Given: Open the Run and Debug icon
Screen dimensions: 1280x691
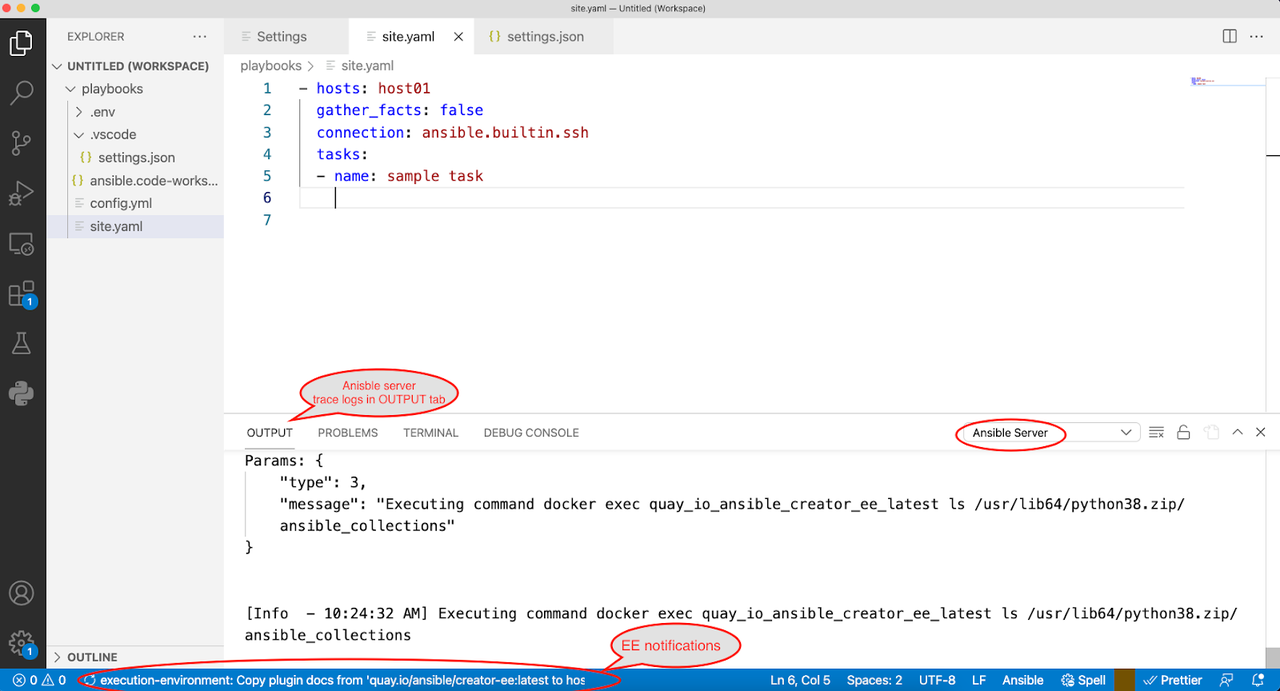Looking at the screenshot, I should click(22, 193).
